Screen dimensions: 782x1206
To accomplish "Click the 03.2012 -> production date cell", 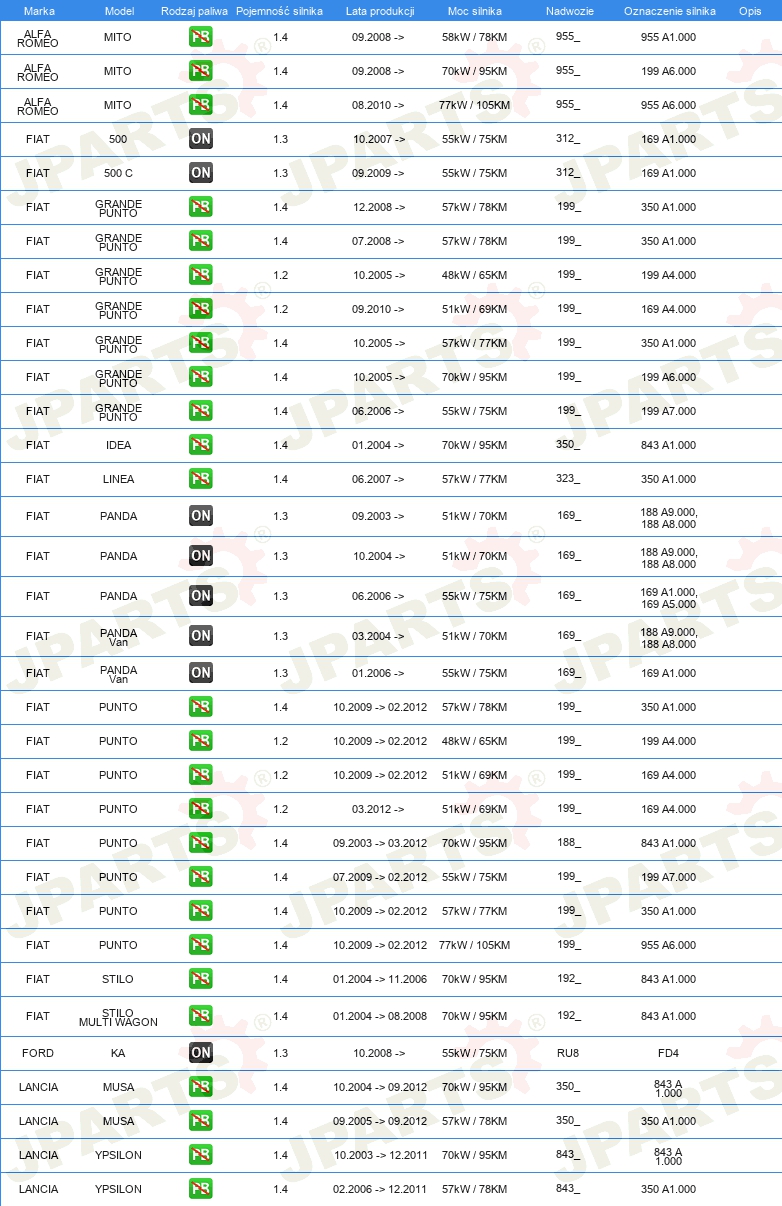I will 379,809.
